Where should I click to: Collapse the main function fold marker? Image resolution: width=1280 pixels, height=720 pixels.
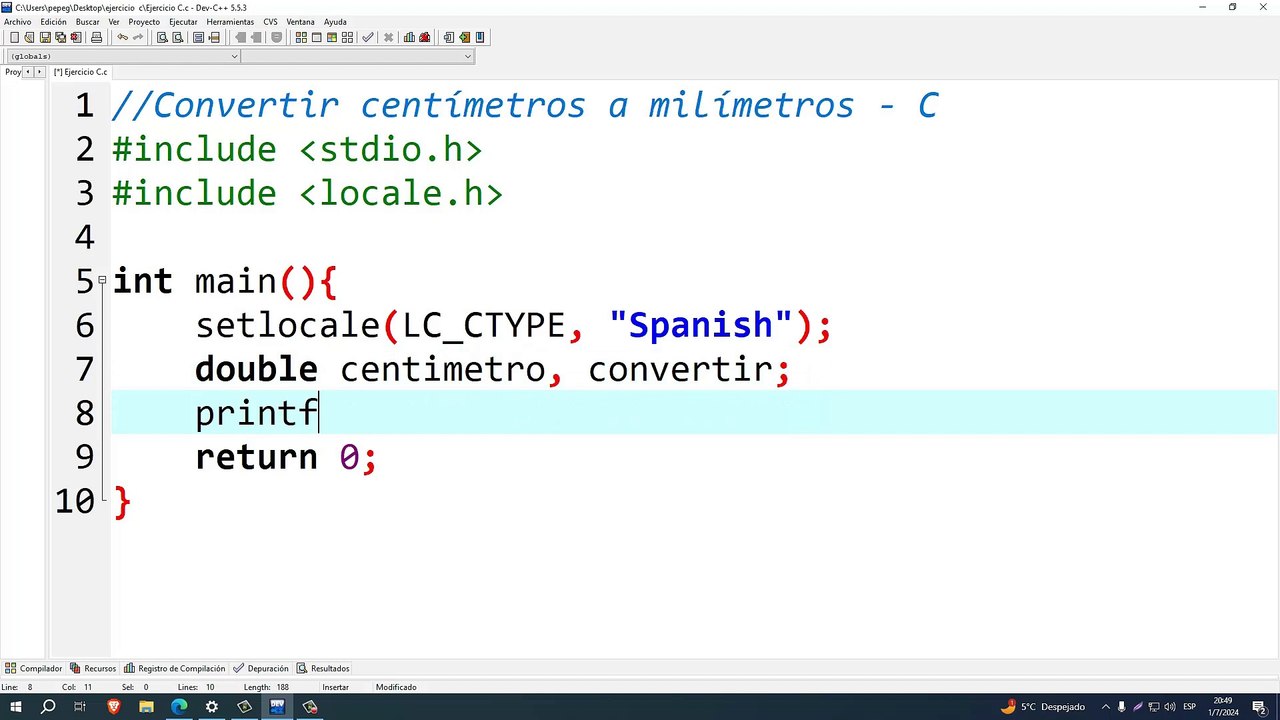click(x=102, y=281)
